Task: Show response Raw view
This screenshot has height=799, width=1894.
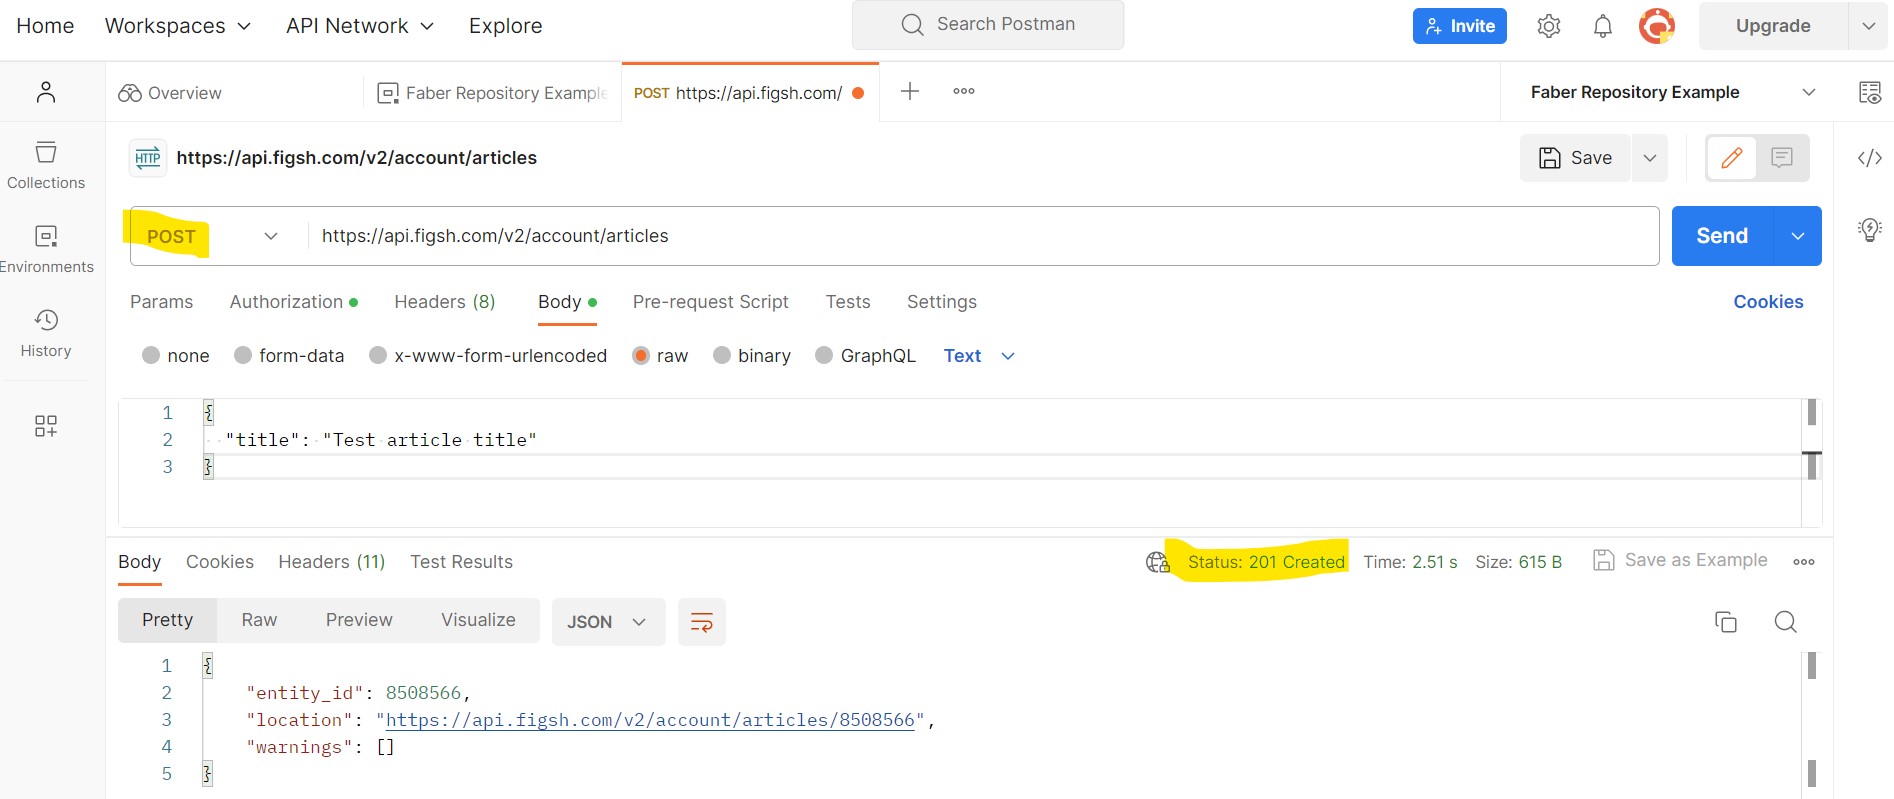Action: tap(259, 620)
